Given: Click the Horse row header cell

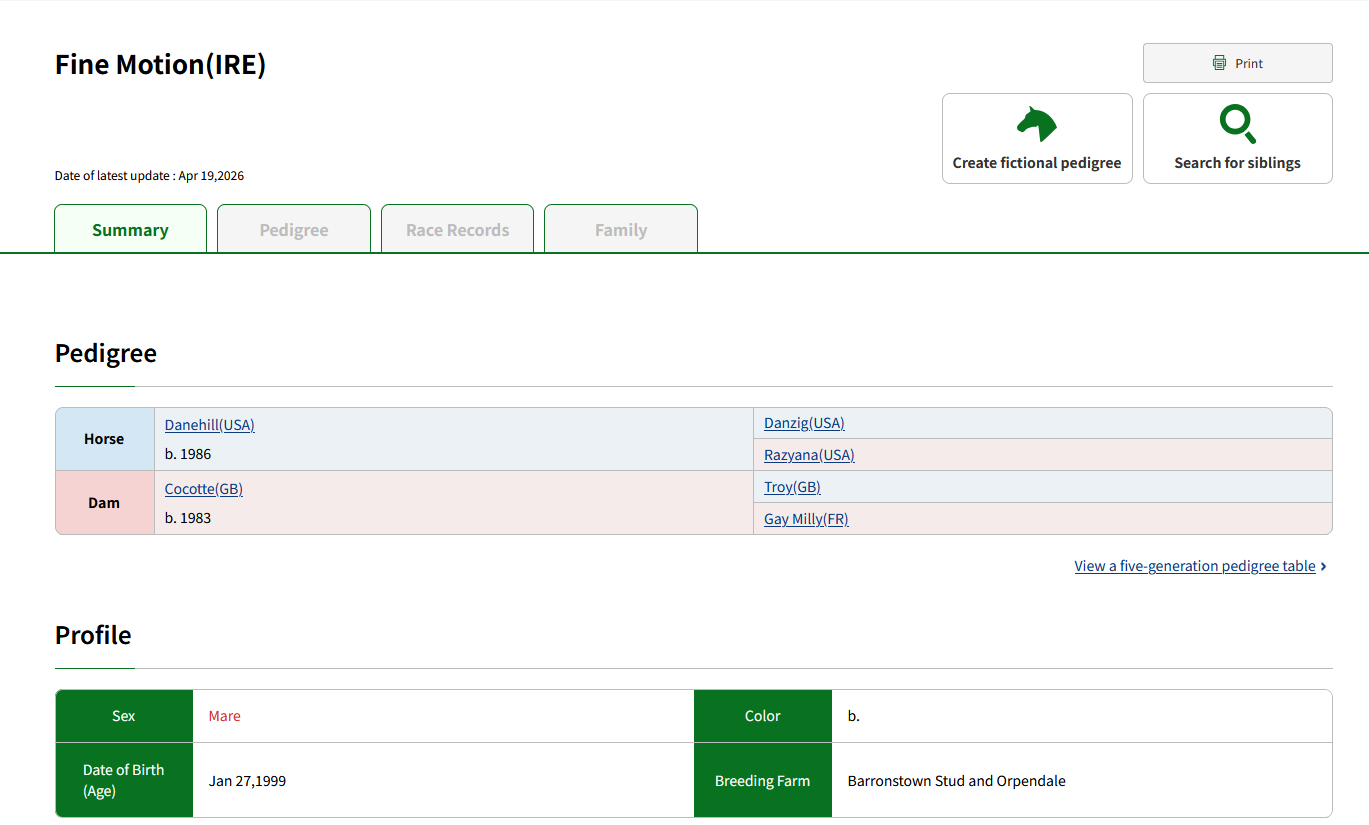Looking at the screenshot, I should (x=105, y=439).
